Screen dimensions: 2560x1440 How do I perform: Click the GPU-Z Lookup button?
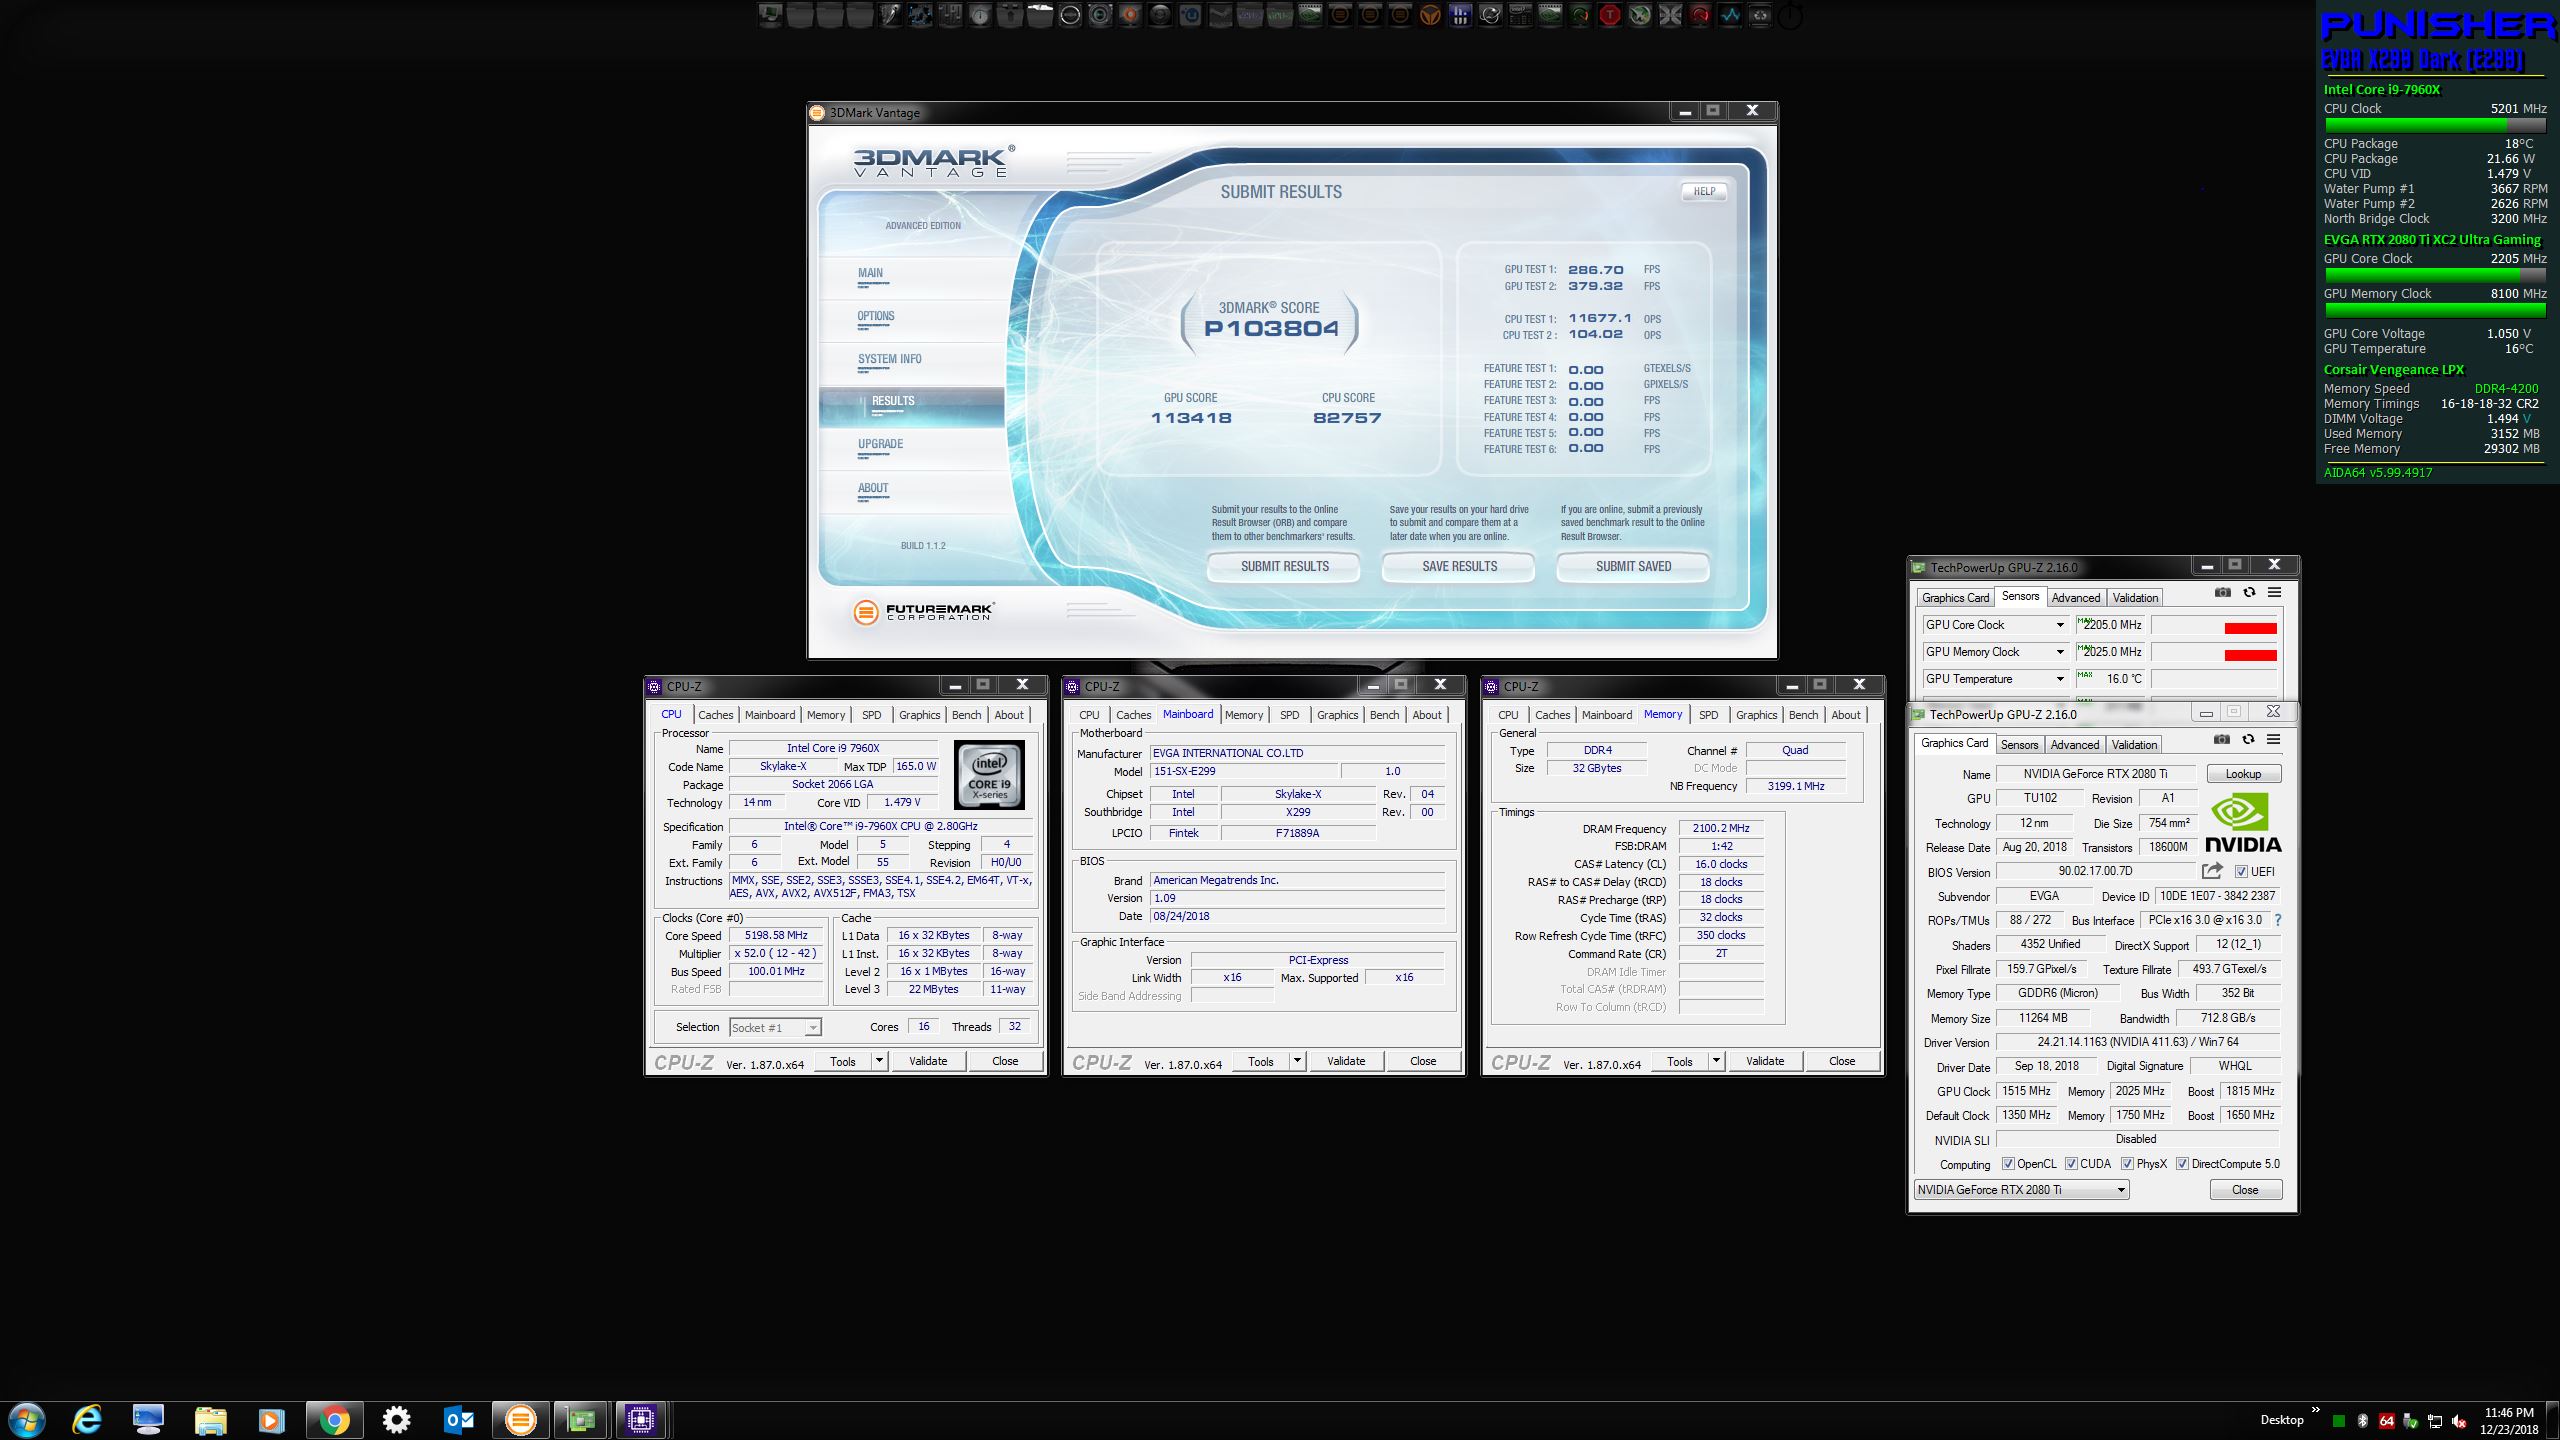2242,774
